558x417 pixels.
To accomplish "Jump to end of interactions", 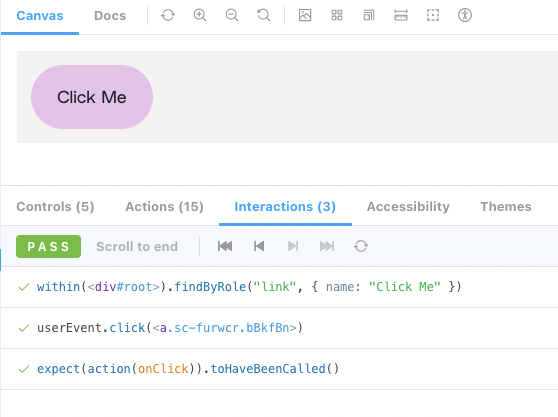I will (327, 246).
